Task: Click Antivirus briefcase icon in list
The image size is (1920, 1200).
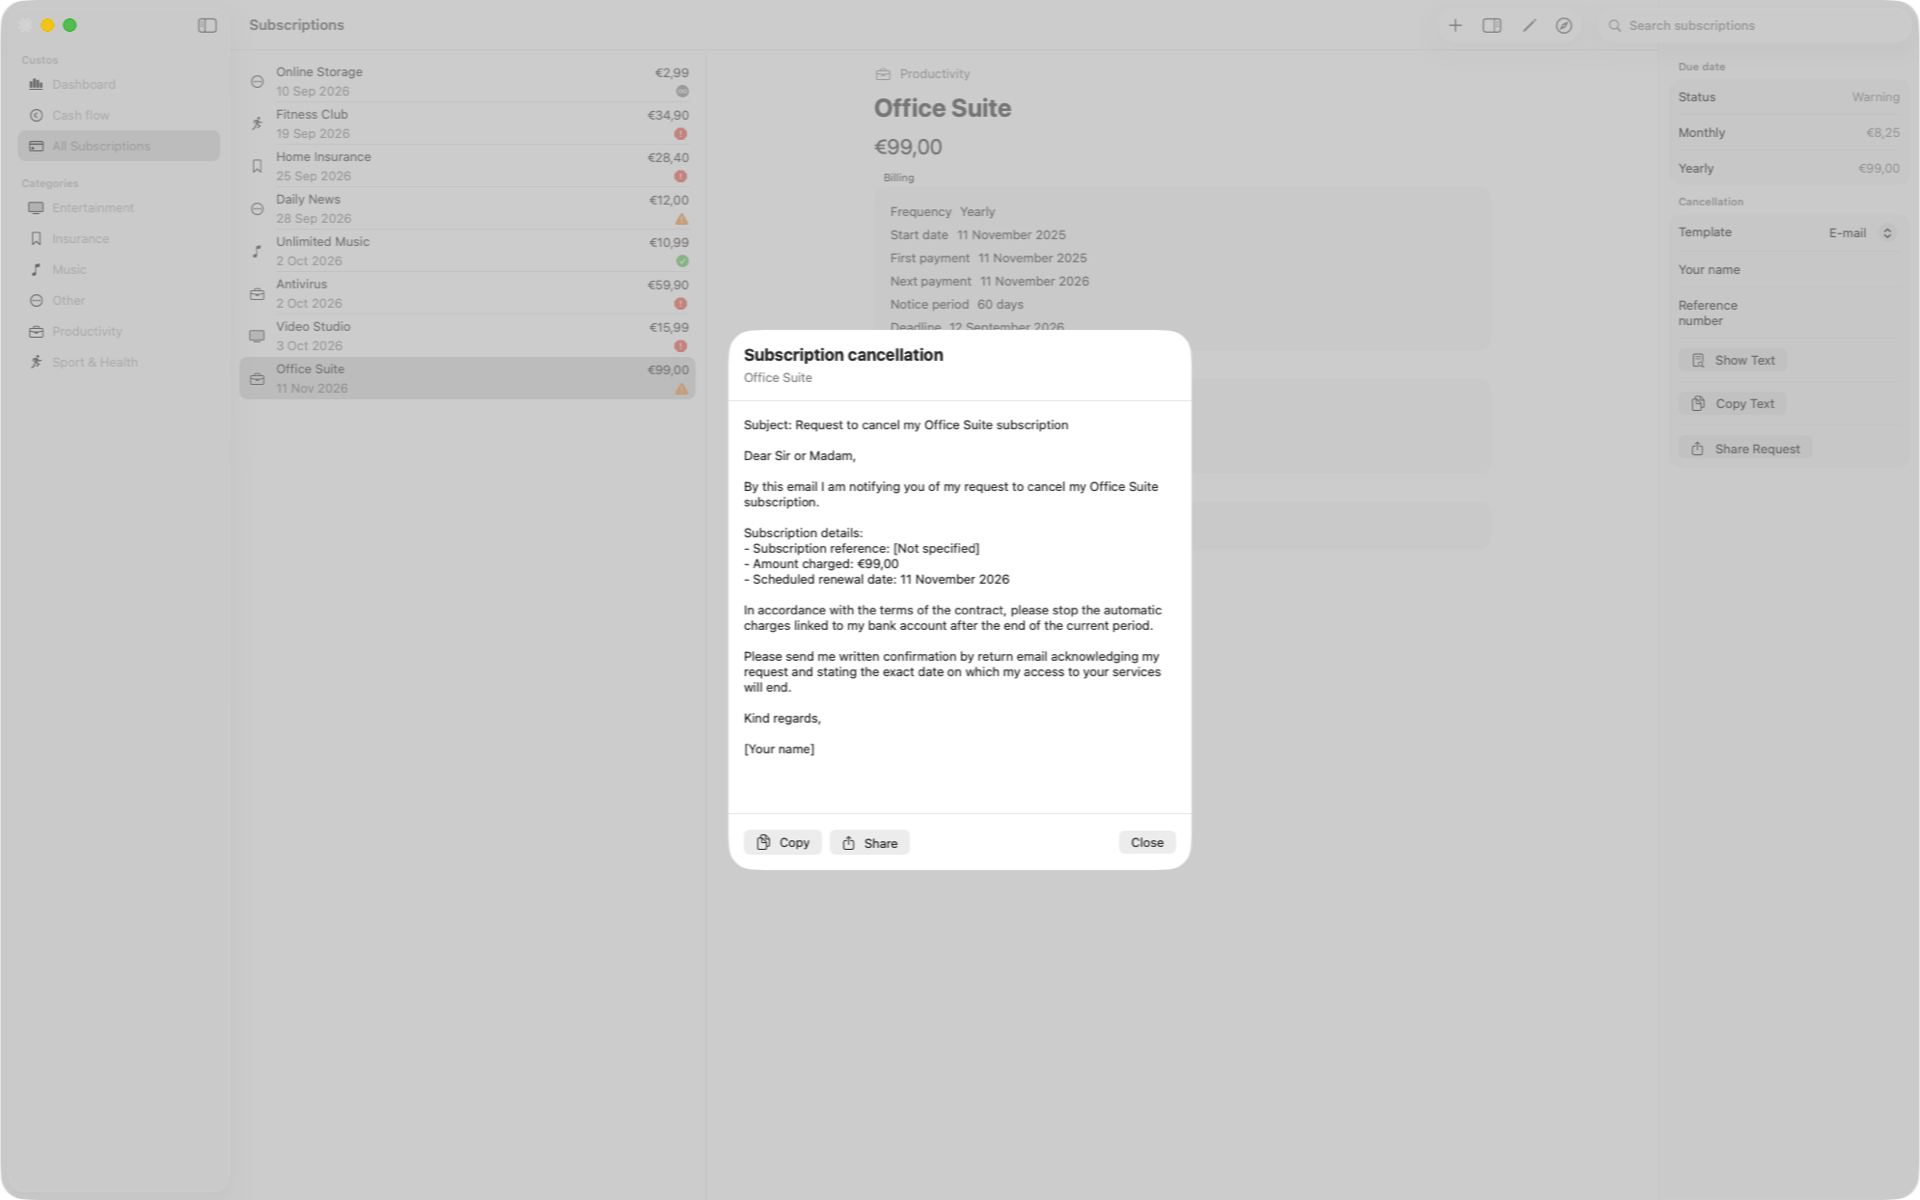Action: click(257, 294)
